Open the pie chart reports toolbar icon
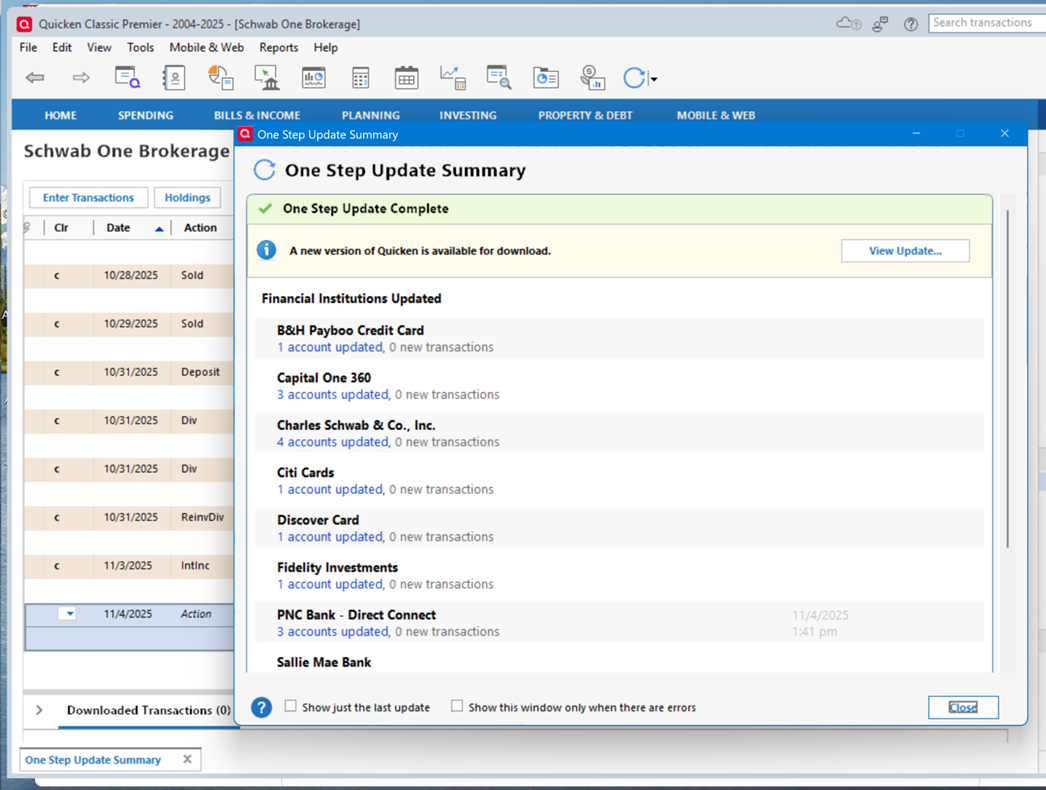Viewport: 1046px width, 790px height. [221, 78]
